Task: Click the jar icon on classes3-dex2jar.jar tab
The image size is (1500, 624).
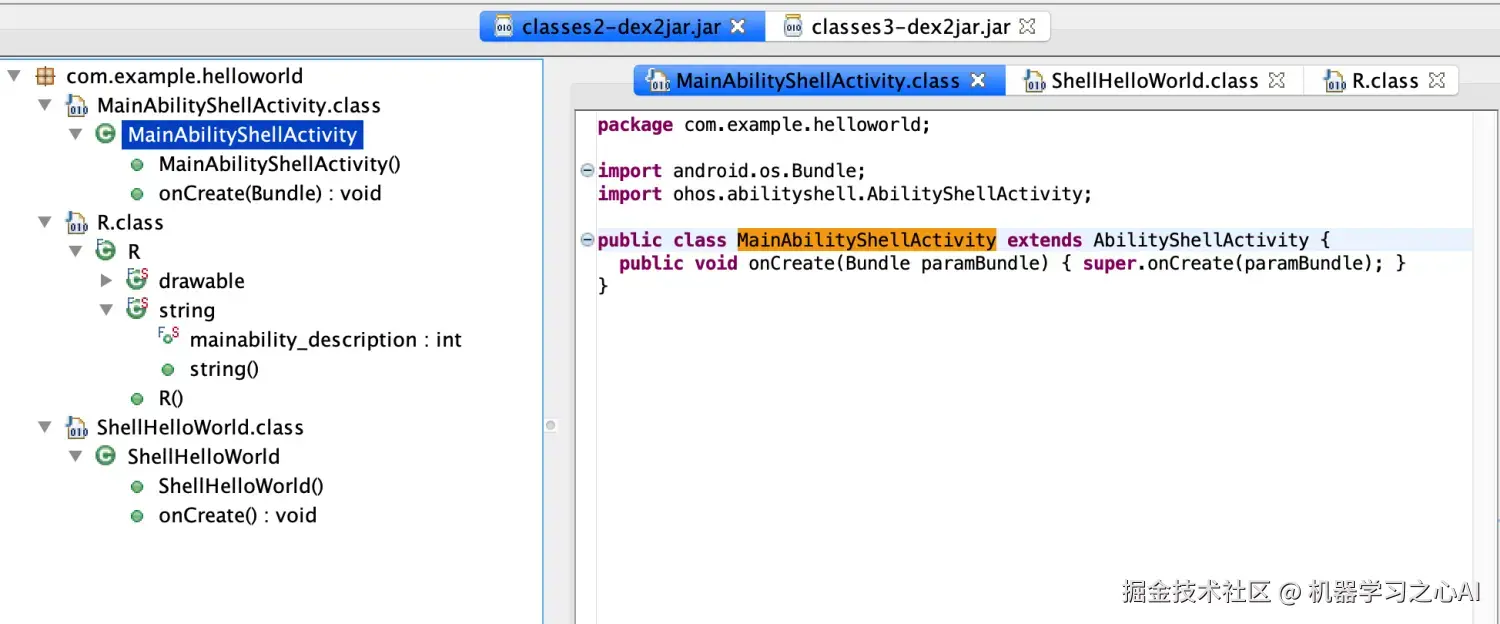Action: click(793, 27)
